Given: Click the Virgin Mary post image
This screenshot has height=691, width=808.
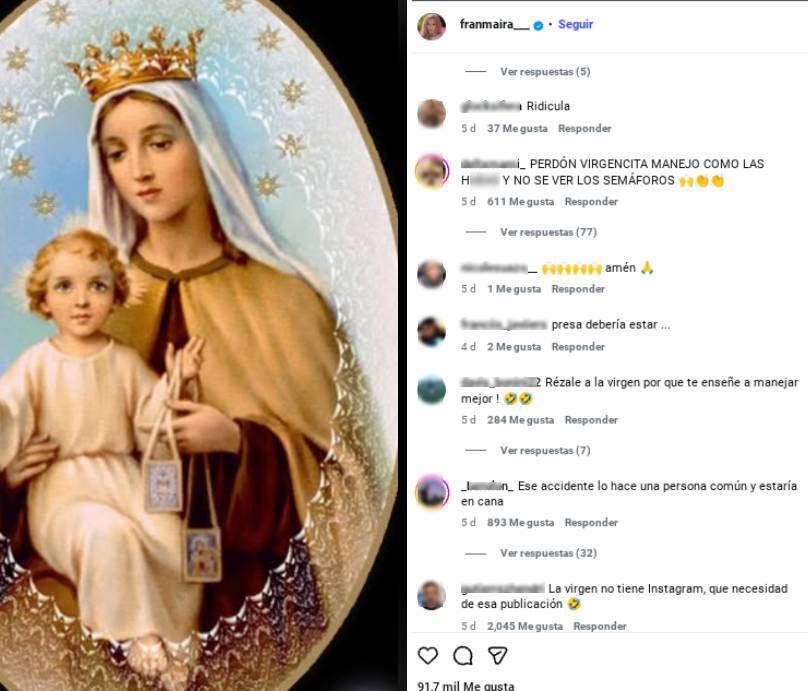Looking at the screenshot, I should click(x=199, y=345).
